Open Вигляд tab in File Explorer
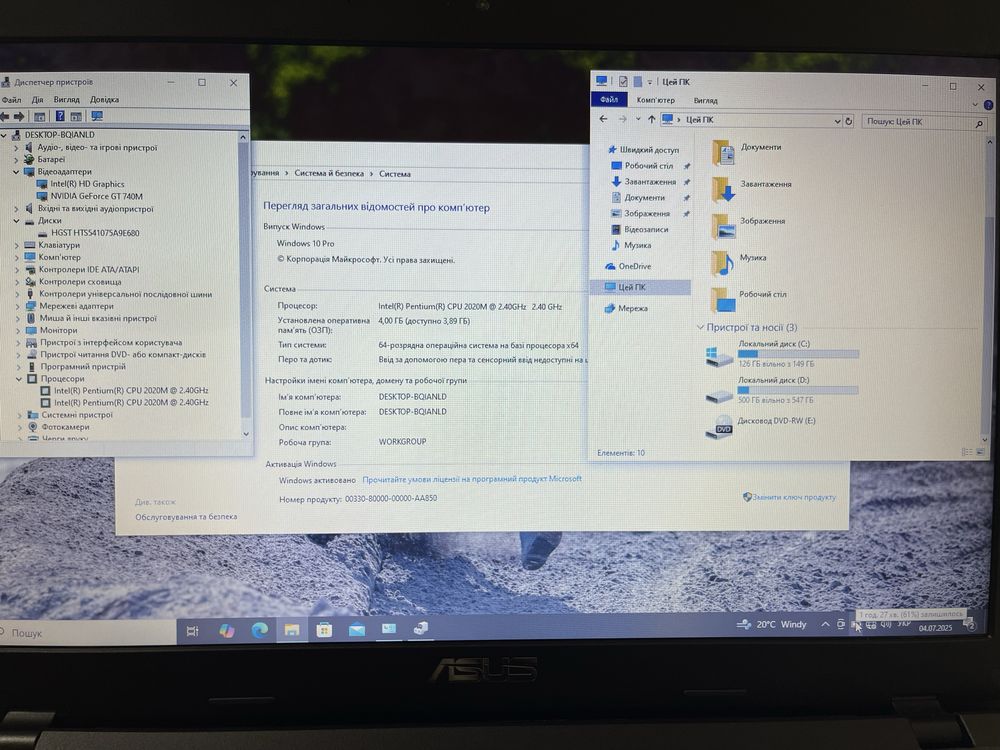Image resolution: width=1000 pixels, height=750 pixels. (x=705, y=100)
